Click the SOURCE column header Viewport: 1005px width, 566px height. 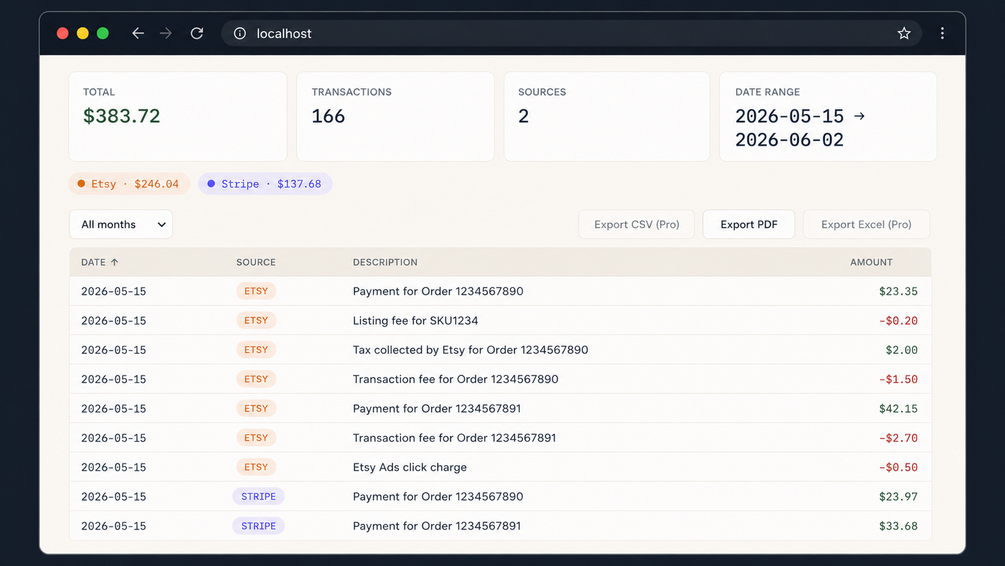click(256, 262)
